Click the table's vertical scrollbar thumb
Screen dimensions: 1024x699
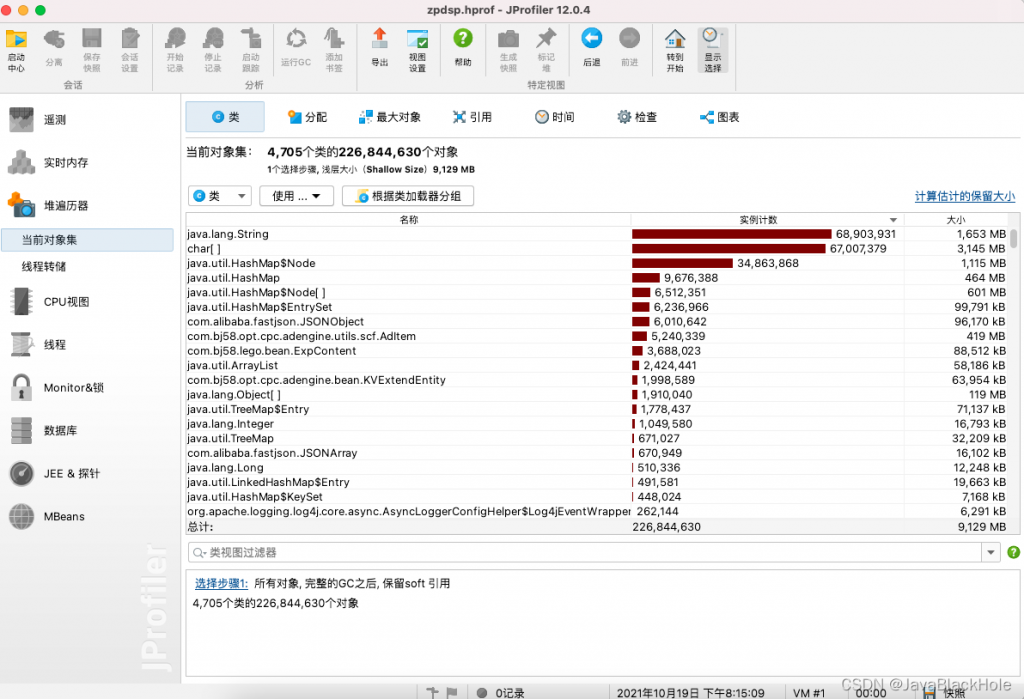[1014, 238]
